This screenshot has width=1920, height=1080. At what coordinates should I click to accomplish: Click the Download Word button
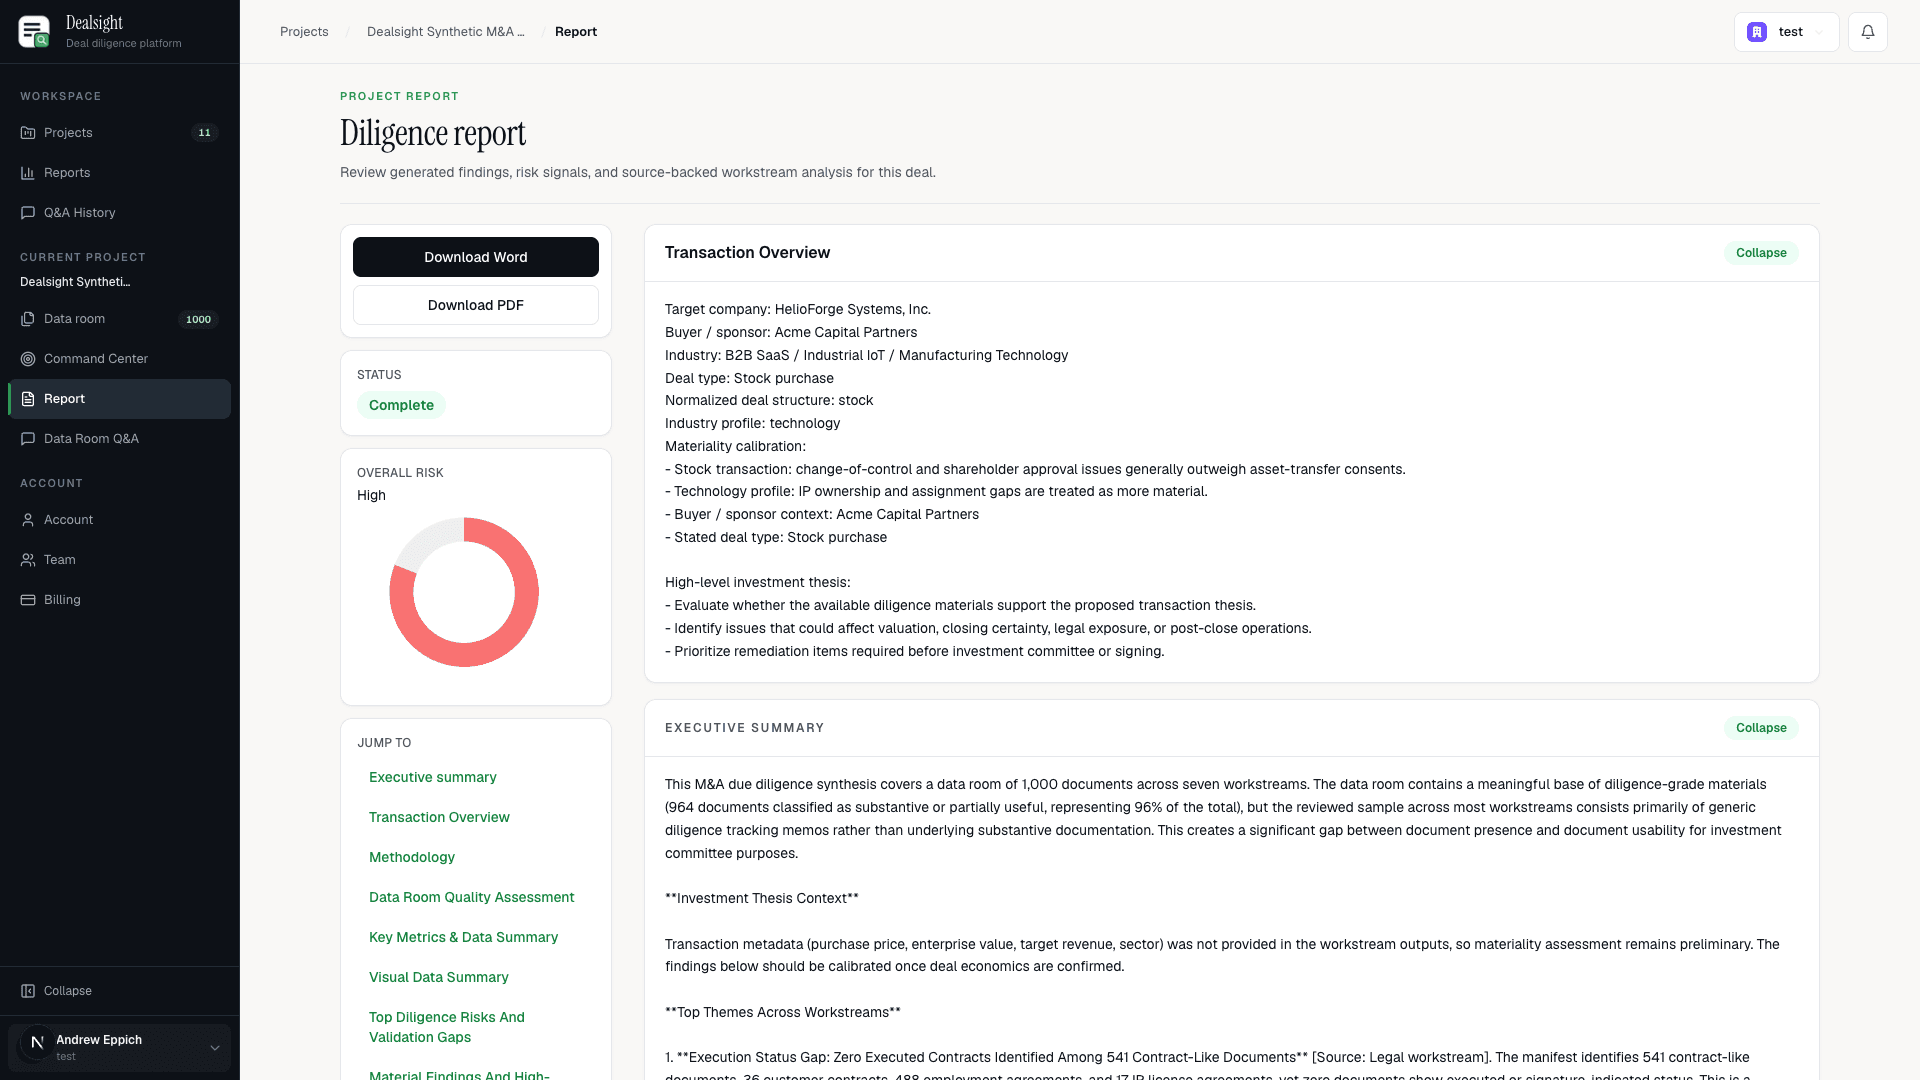tap(476, 257)
